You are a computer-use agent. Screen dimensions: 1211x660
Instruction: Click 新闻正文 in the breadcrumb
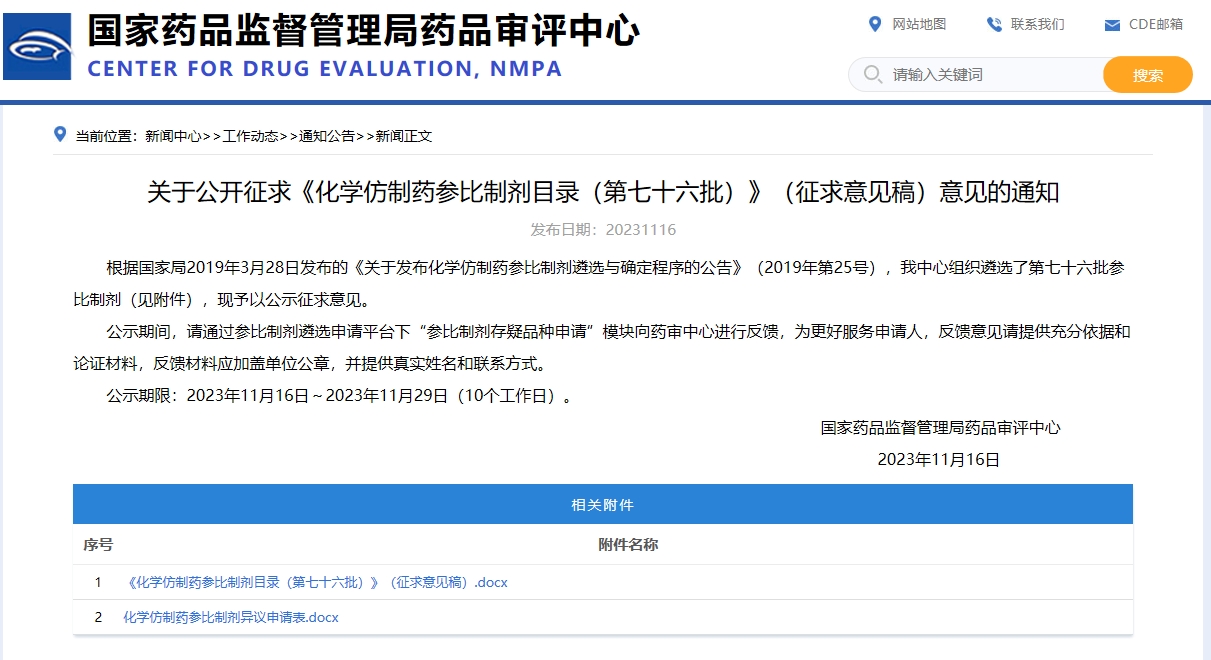[x=404, y=137]
